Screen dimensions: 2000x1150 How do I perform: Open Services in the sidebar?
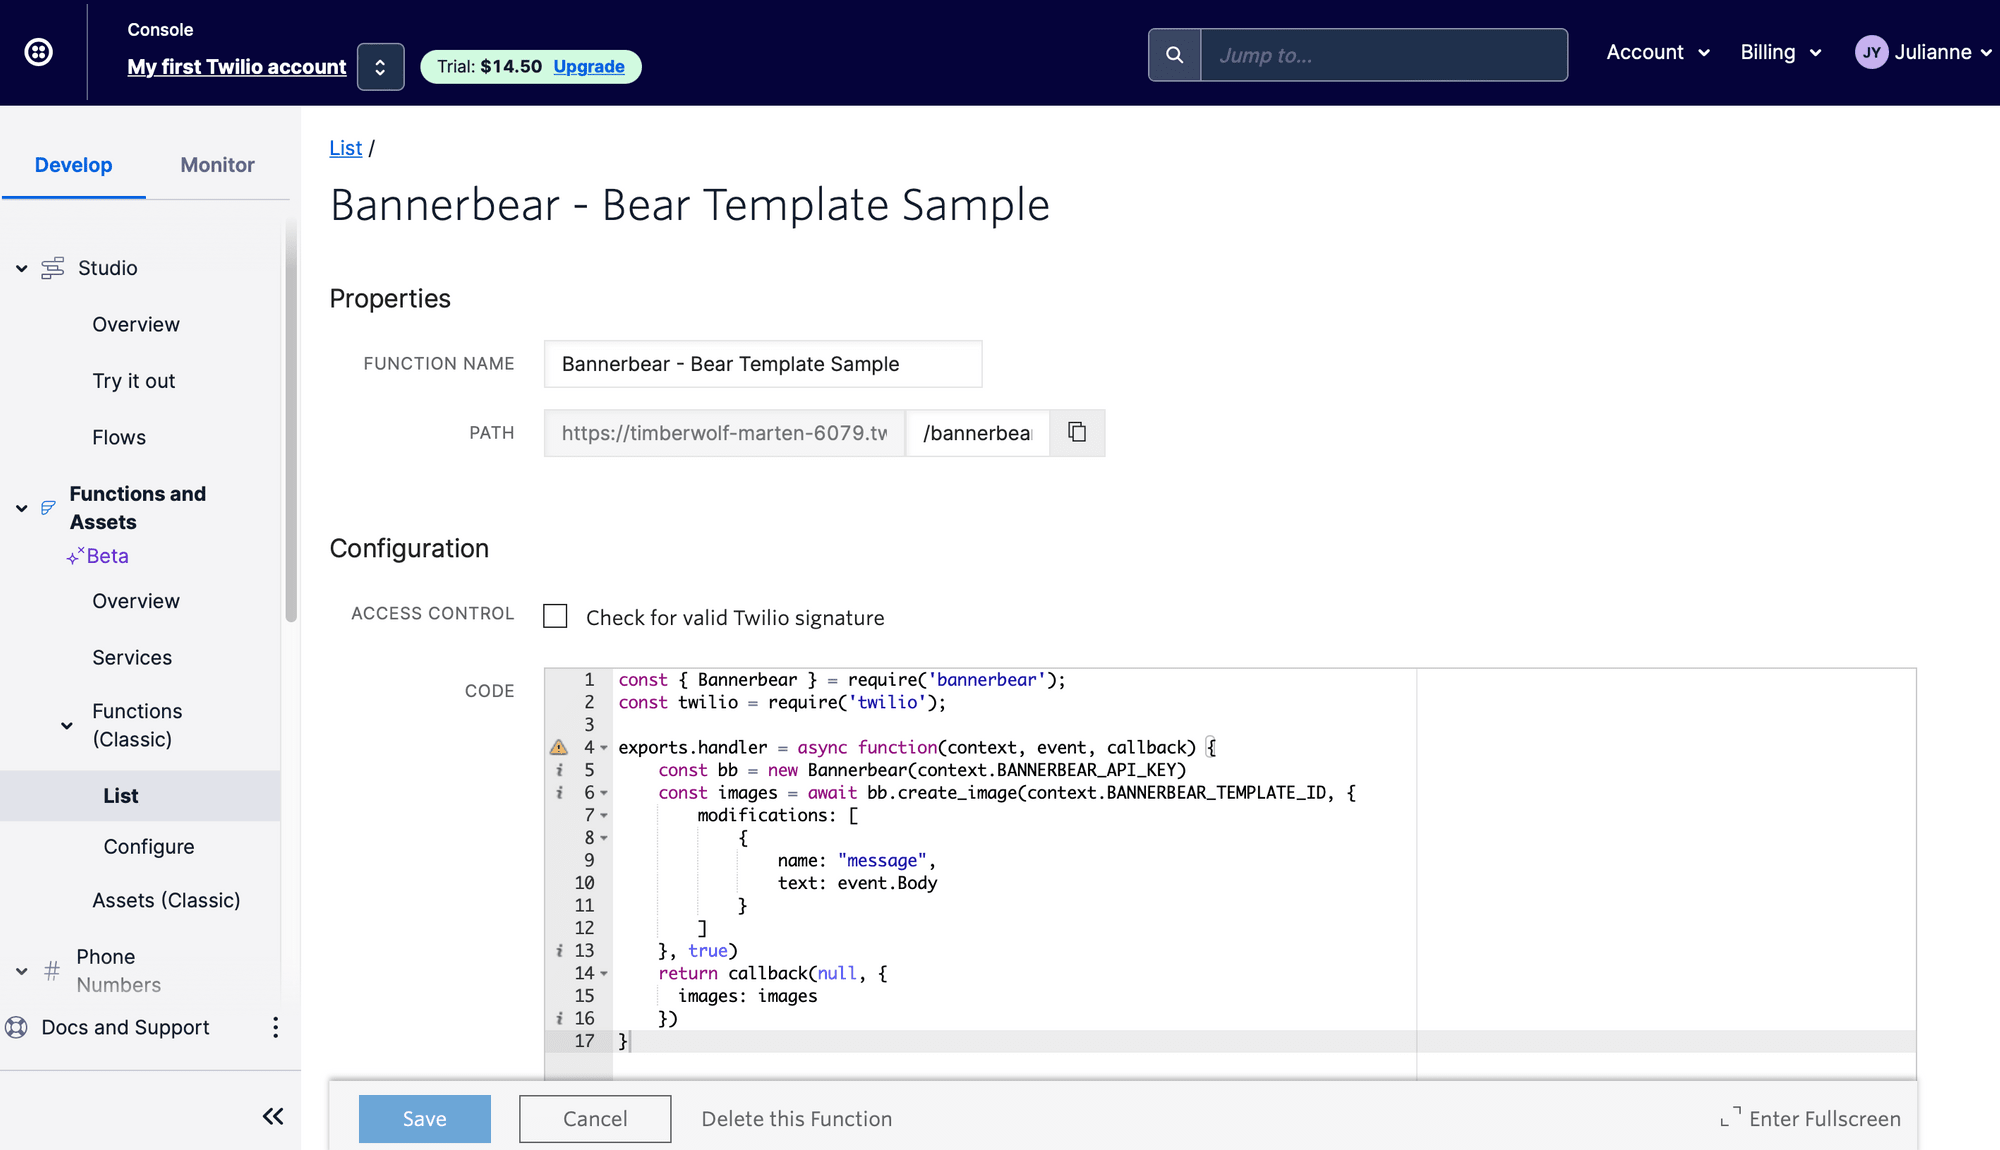pyautogui.click(x=132, y=657)
